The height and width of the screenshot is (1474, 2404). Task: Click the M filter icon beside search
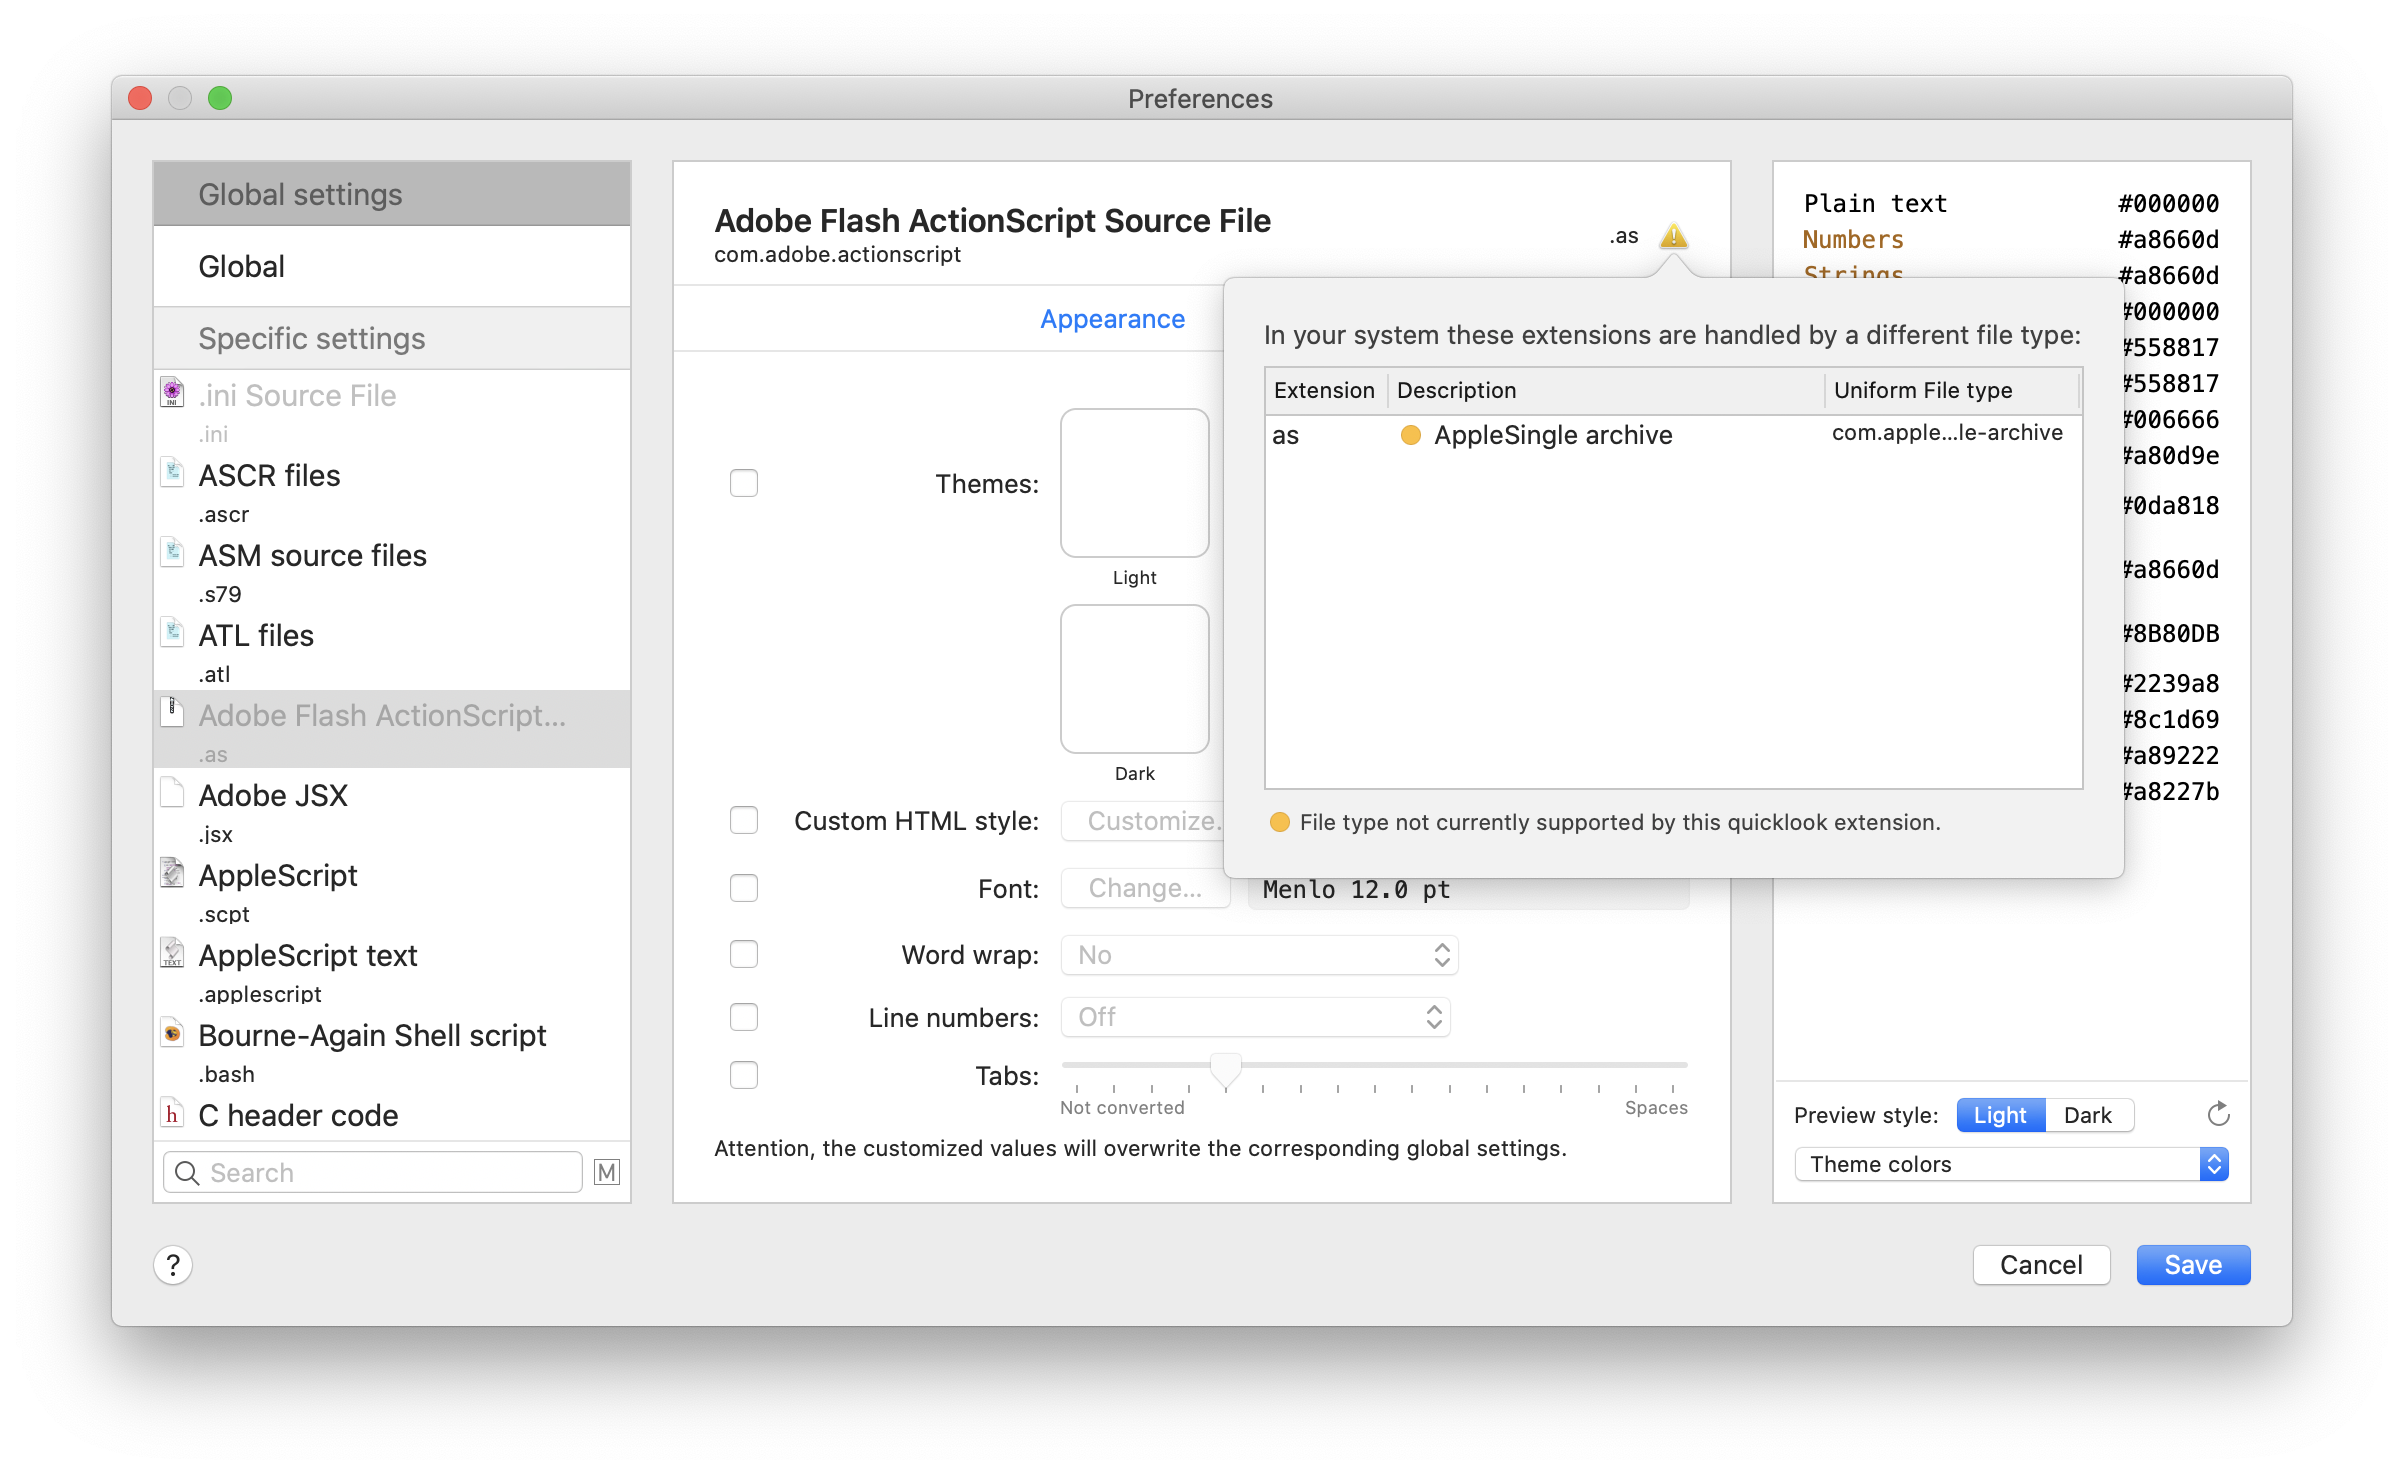point(606,1172)
